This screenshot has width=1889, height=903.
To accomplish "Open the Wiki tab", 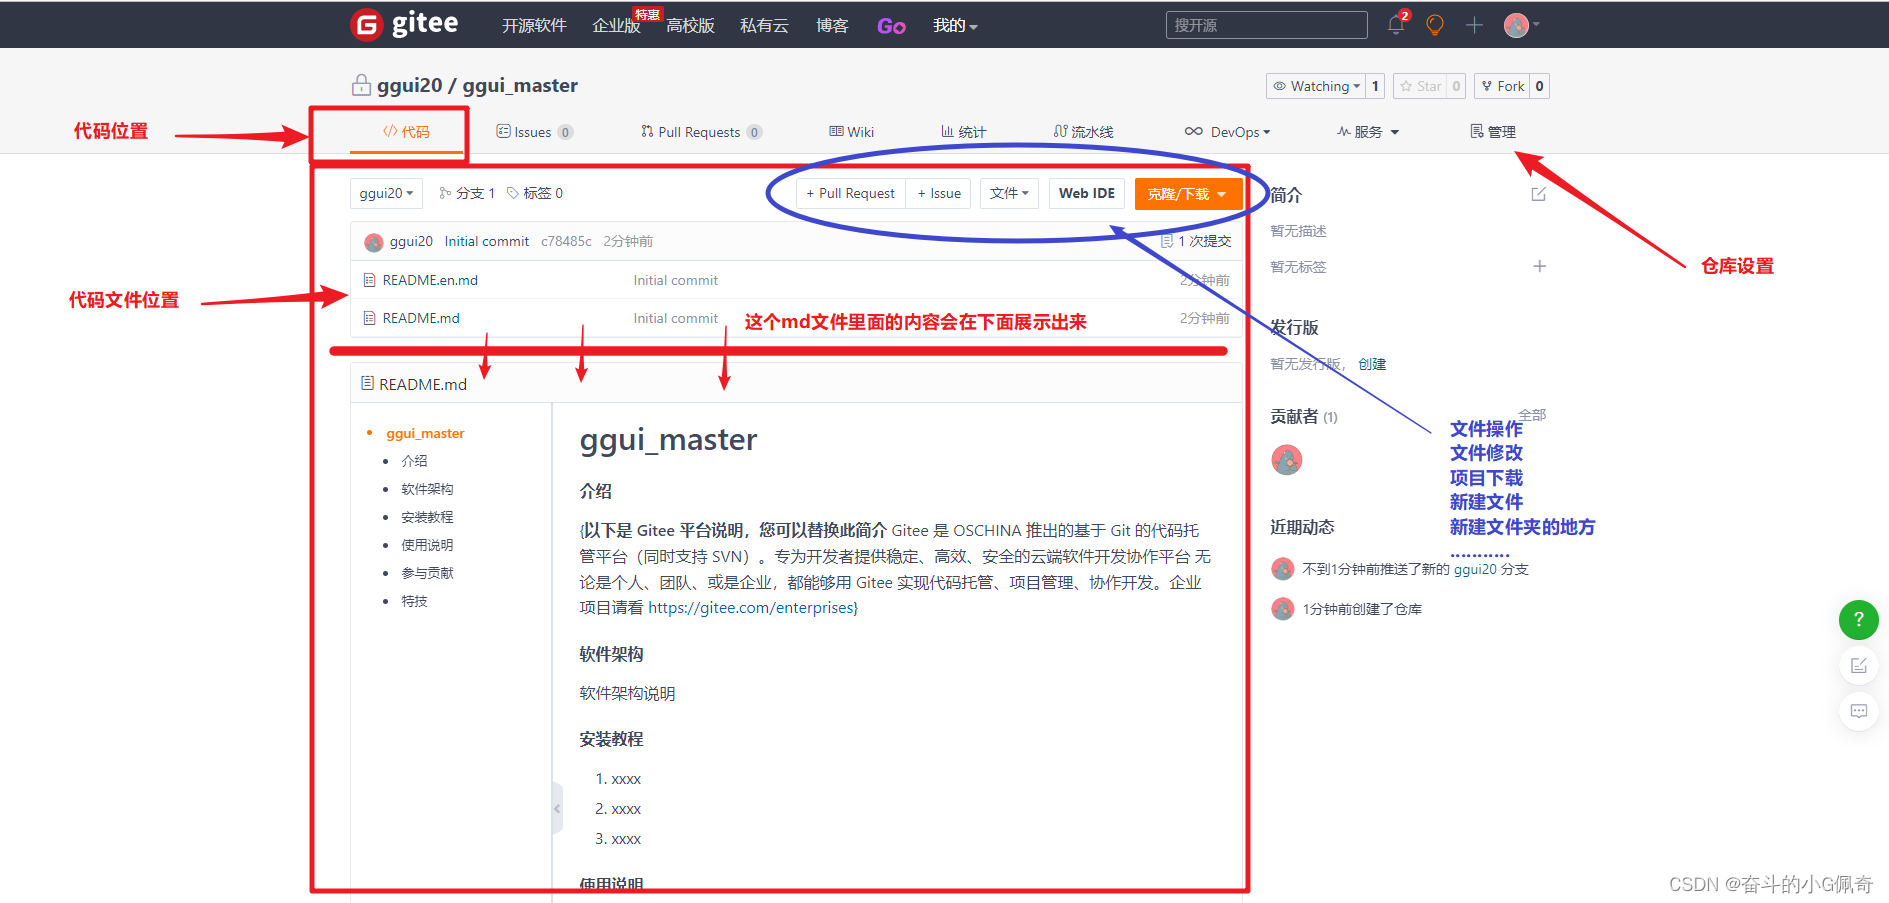I will coord(851,132).
